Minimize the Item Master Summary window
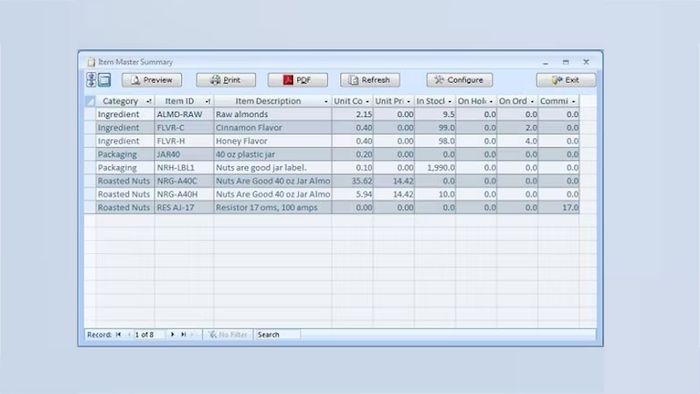This screenshot has width=700, height=394. [546, 62]
